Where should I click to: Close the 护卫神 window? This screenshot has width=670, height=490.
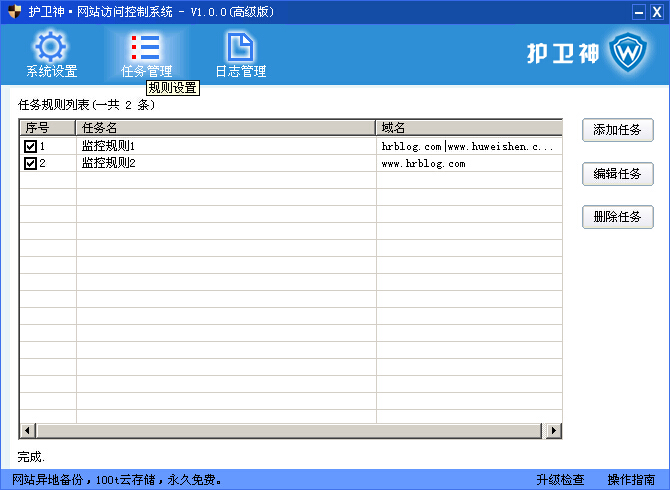tap(656, 12)
